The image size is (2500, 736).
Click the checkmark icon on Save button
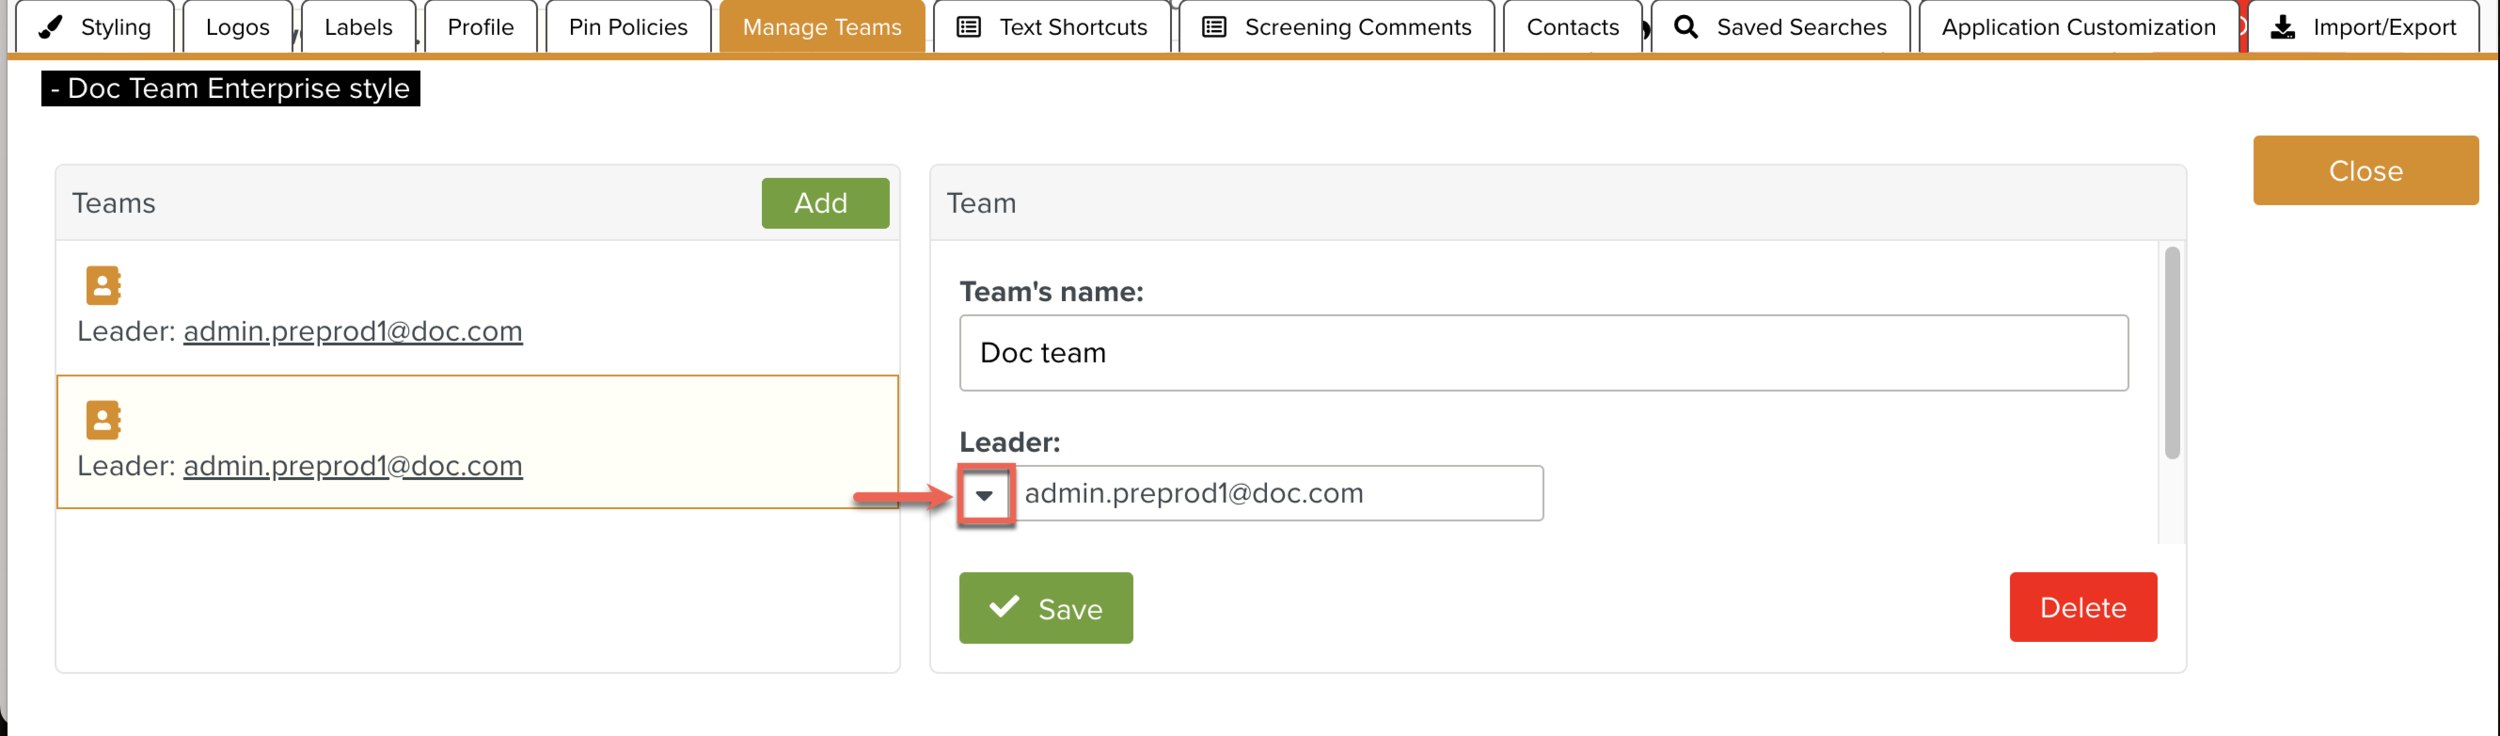coord(1003,607)
